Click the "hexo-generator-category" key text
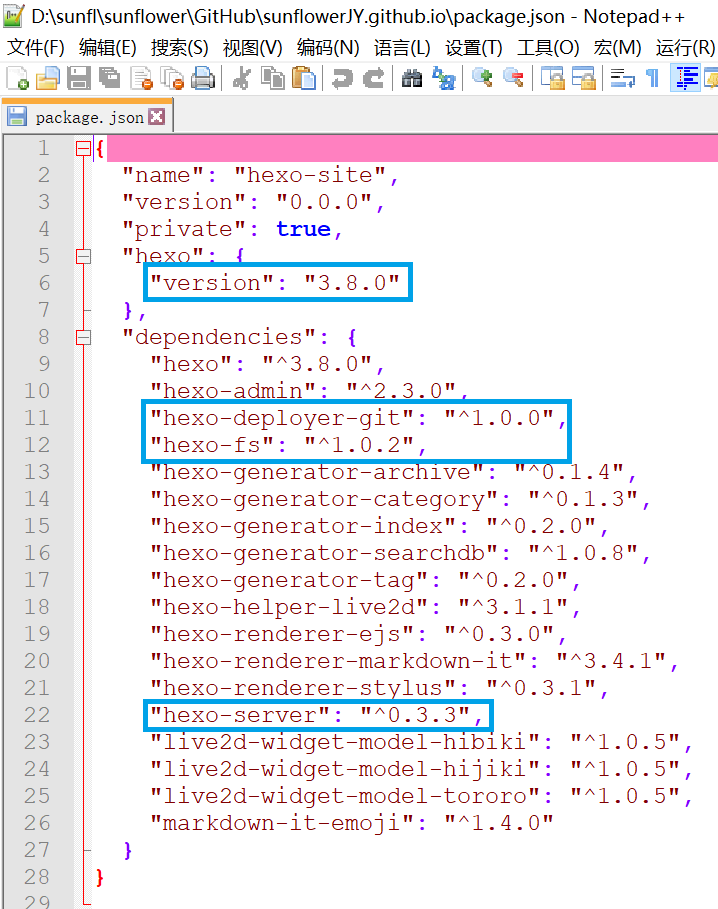The width and height of the screenshot is (718, 909). (324, 499)
